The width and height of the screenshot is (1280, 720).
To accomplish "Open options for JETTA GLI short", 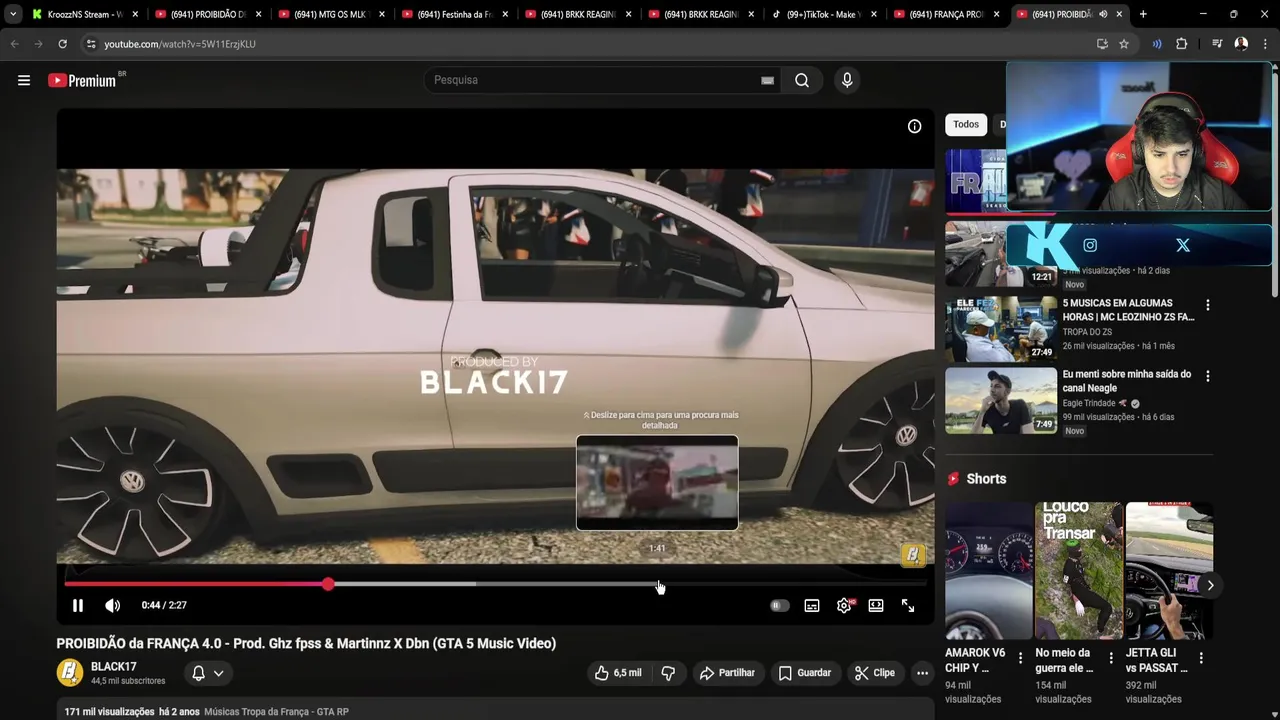I will 1201,658.
